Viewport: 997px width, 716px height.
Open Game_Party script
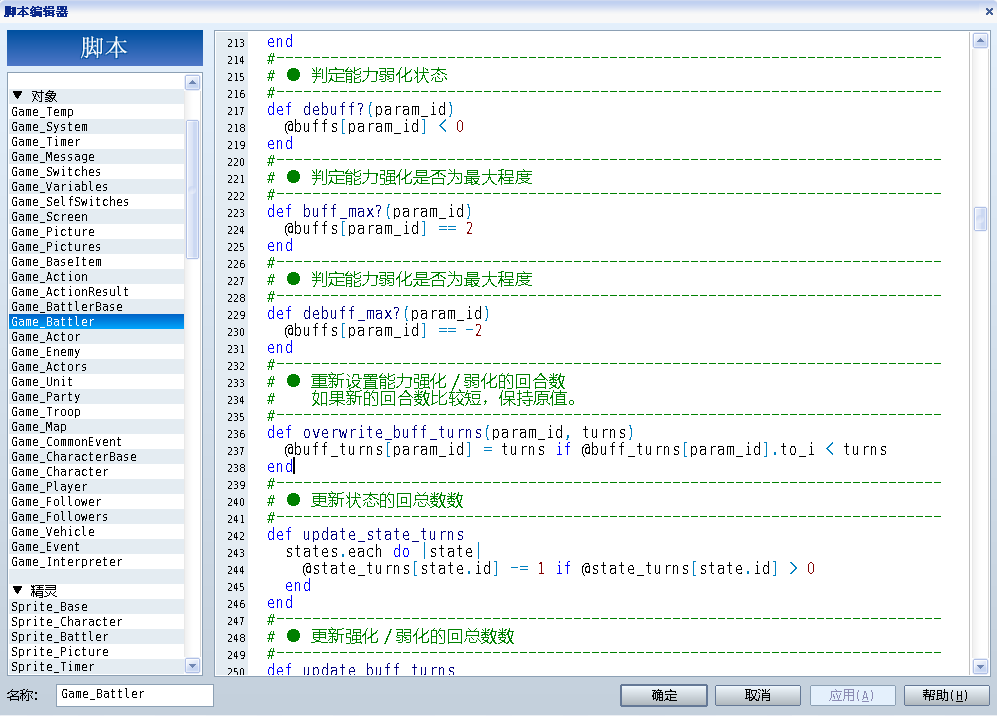[97, 397]
